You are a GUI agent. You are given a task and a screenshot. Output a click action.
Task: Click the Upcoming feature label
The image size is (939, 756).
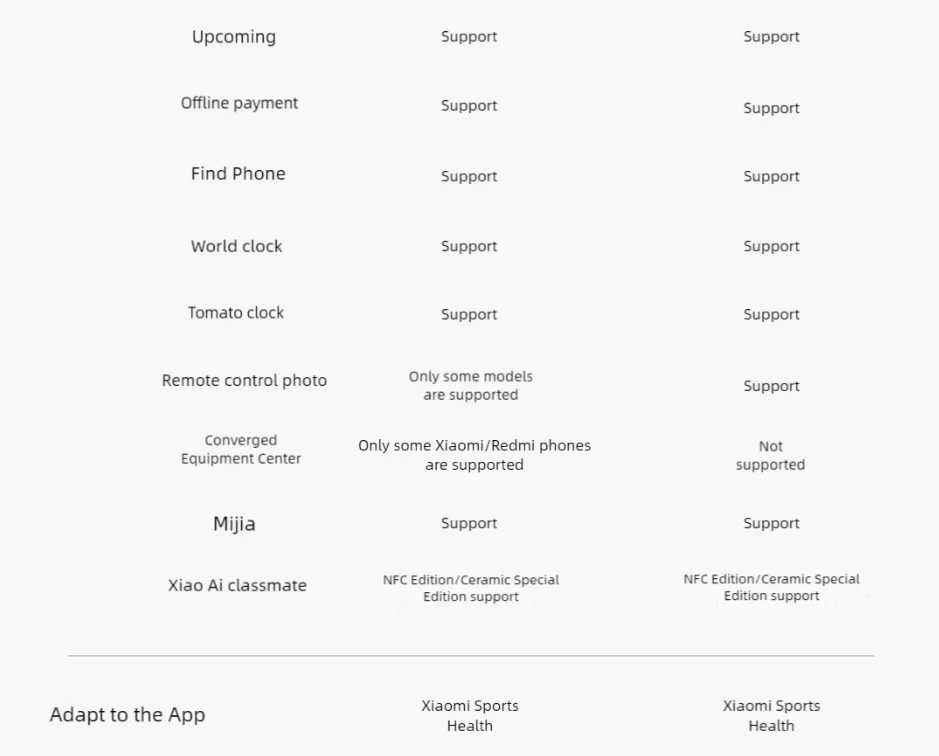tap(234, 37)
